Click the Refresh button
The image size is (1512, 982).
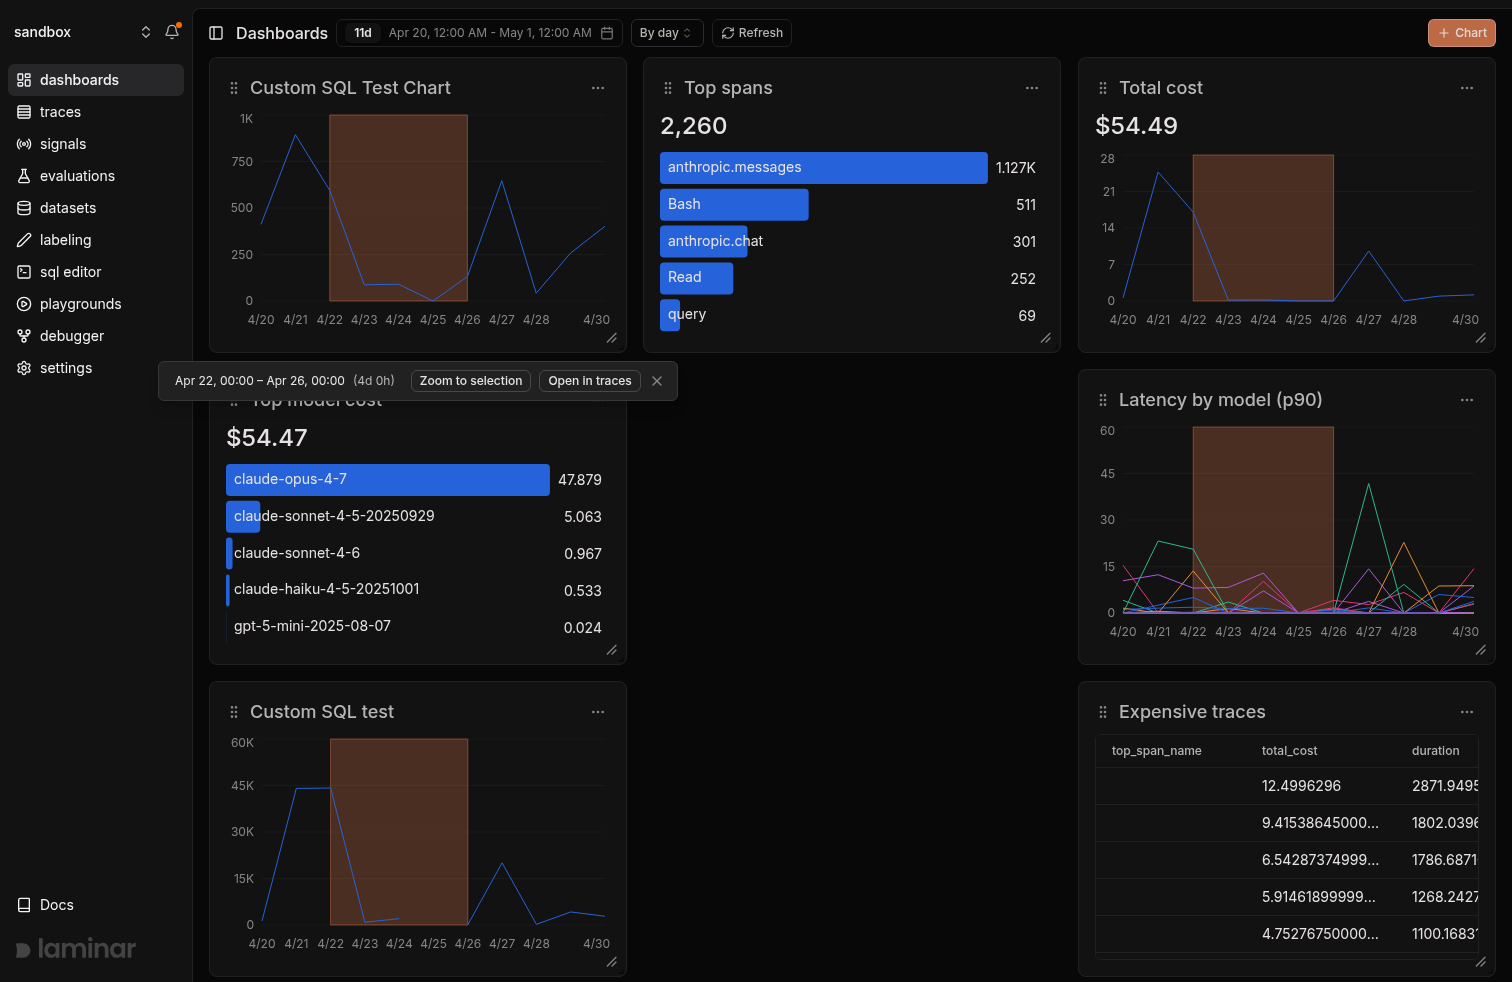[x=752, y=33]
